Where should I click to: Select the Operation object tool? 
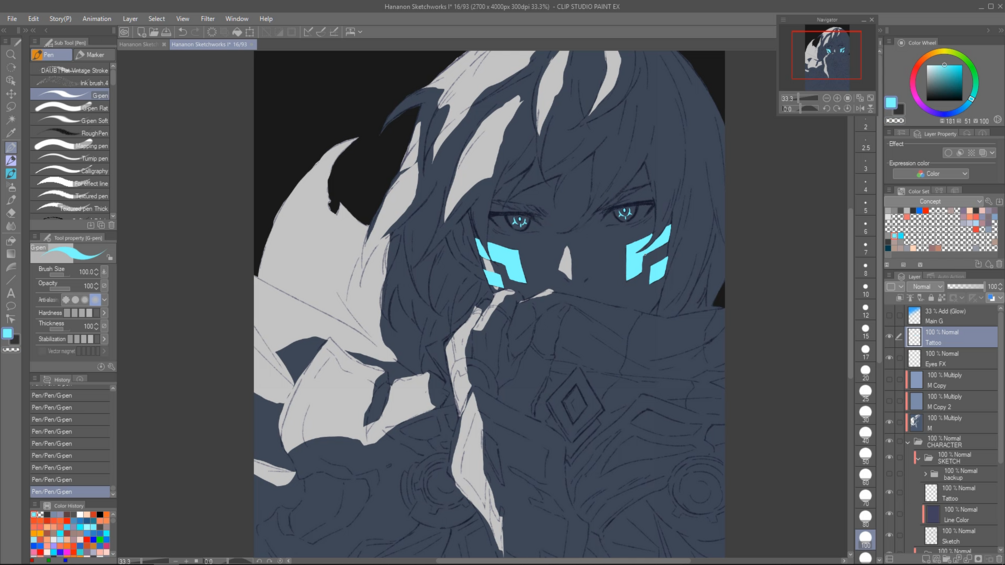tap(11, 81)
